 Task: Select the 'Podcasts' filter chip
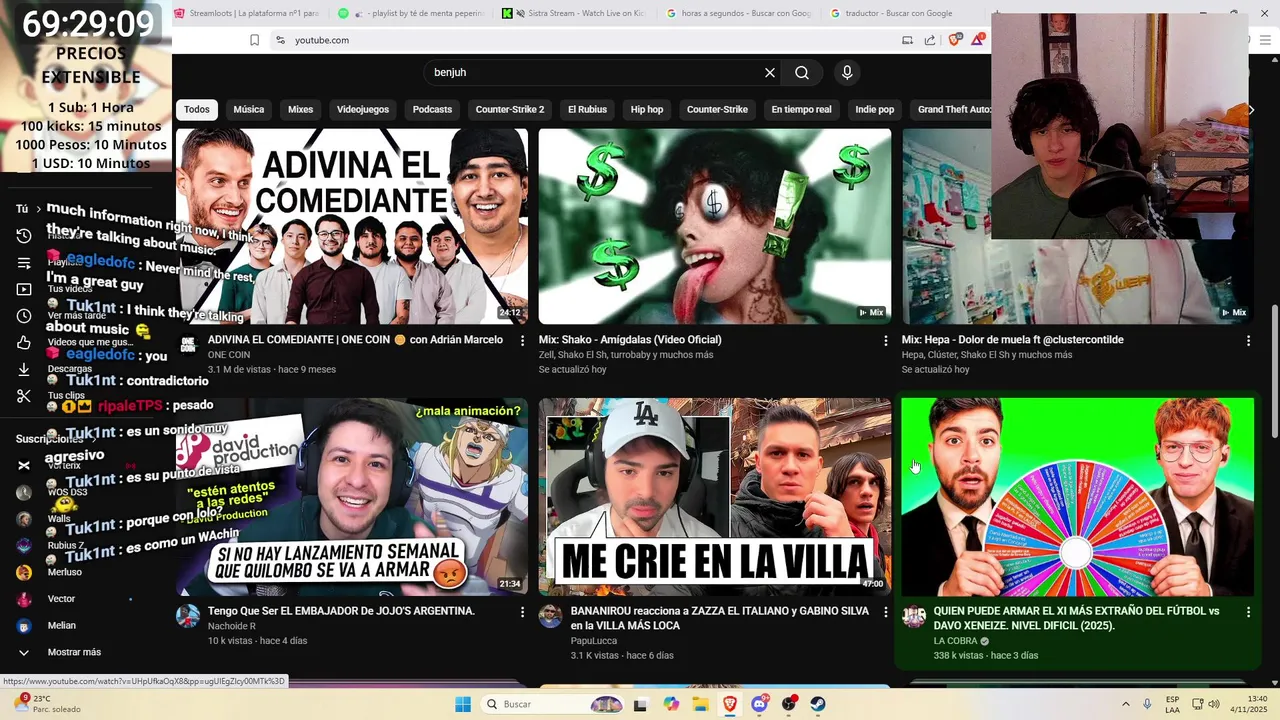432,109
